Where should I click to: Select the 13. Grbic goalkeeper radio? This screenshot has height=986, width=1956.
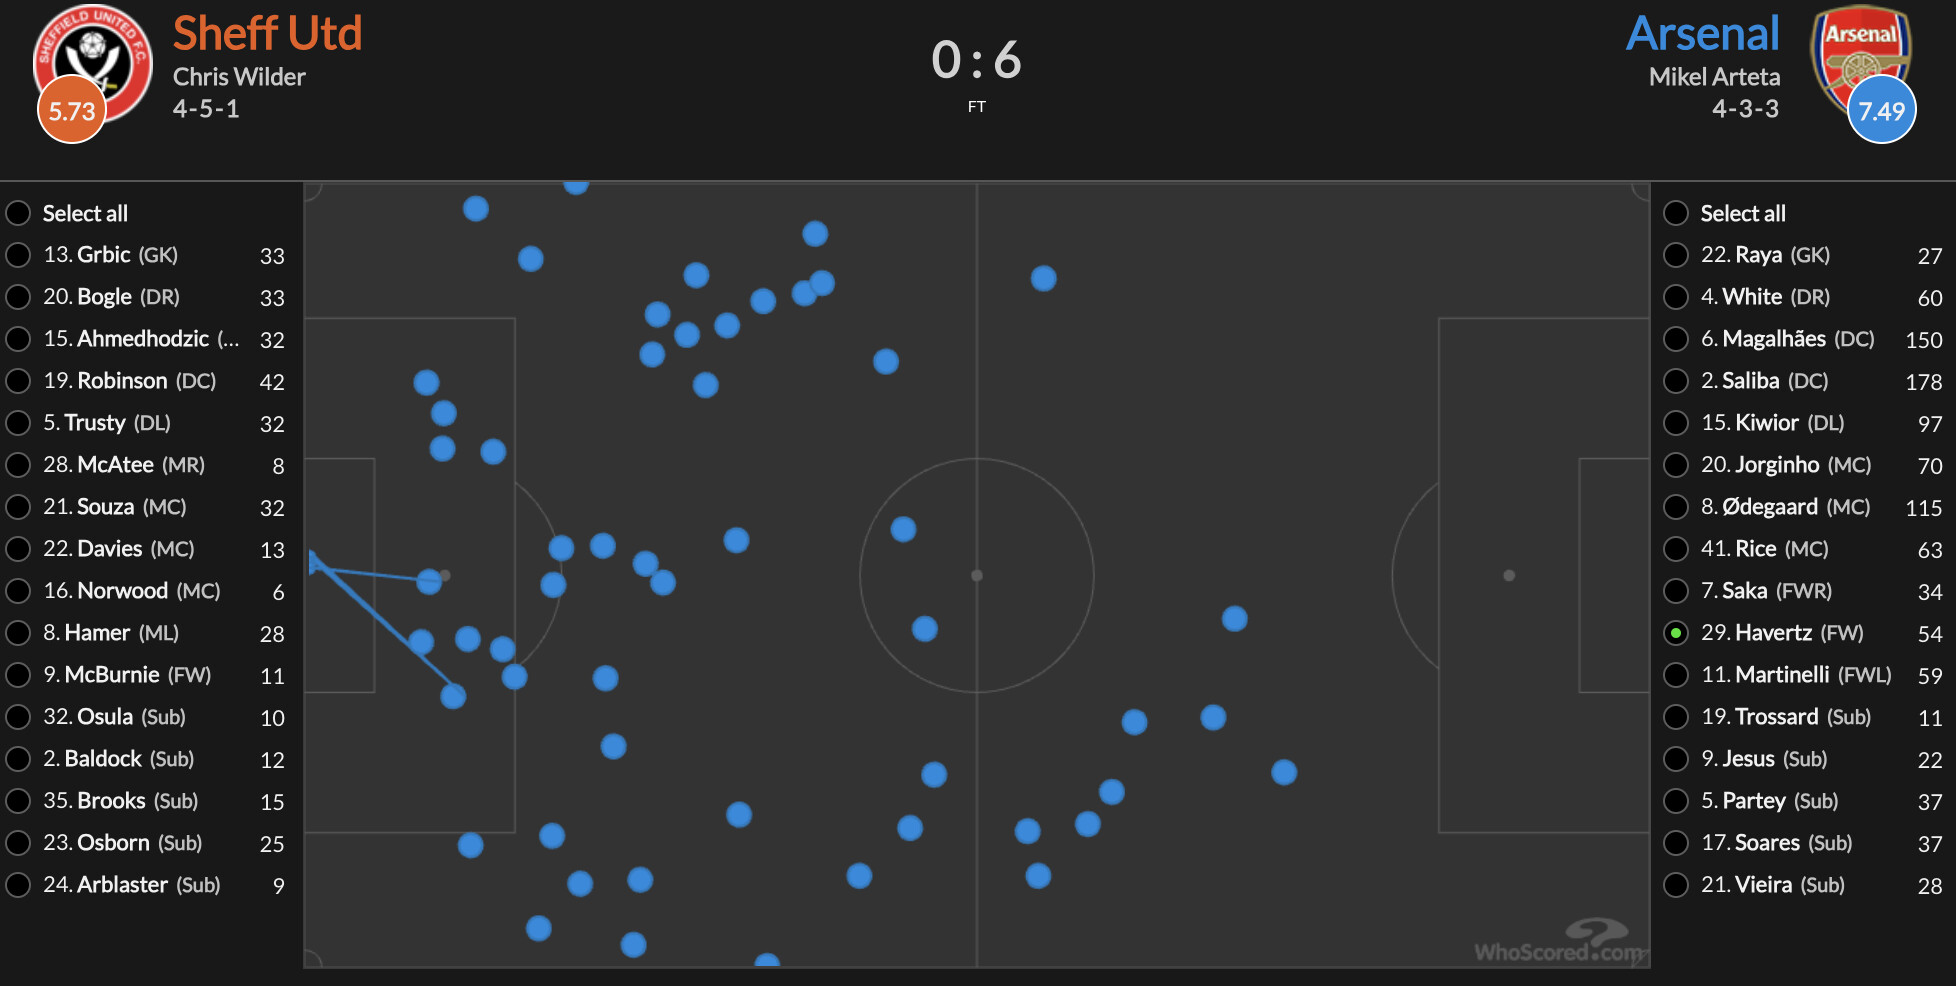[x=18, y=255]
